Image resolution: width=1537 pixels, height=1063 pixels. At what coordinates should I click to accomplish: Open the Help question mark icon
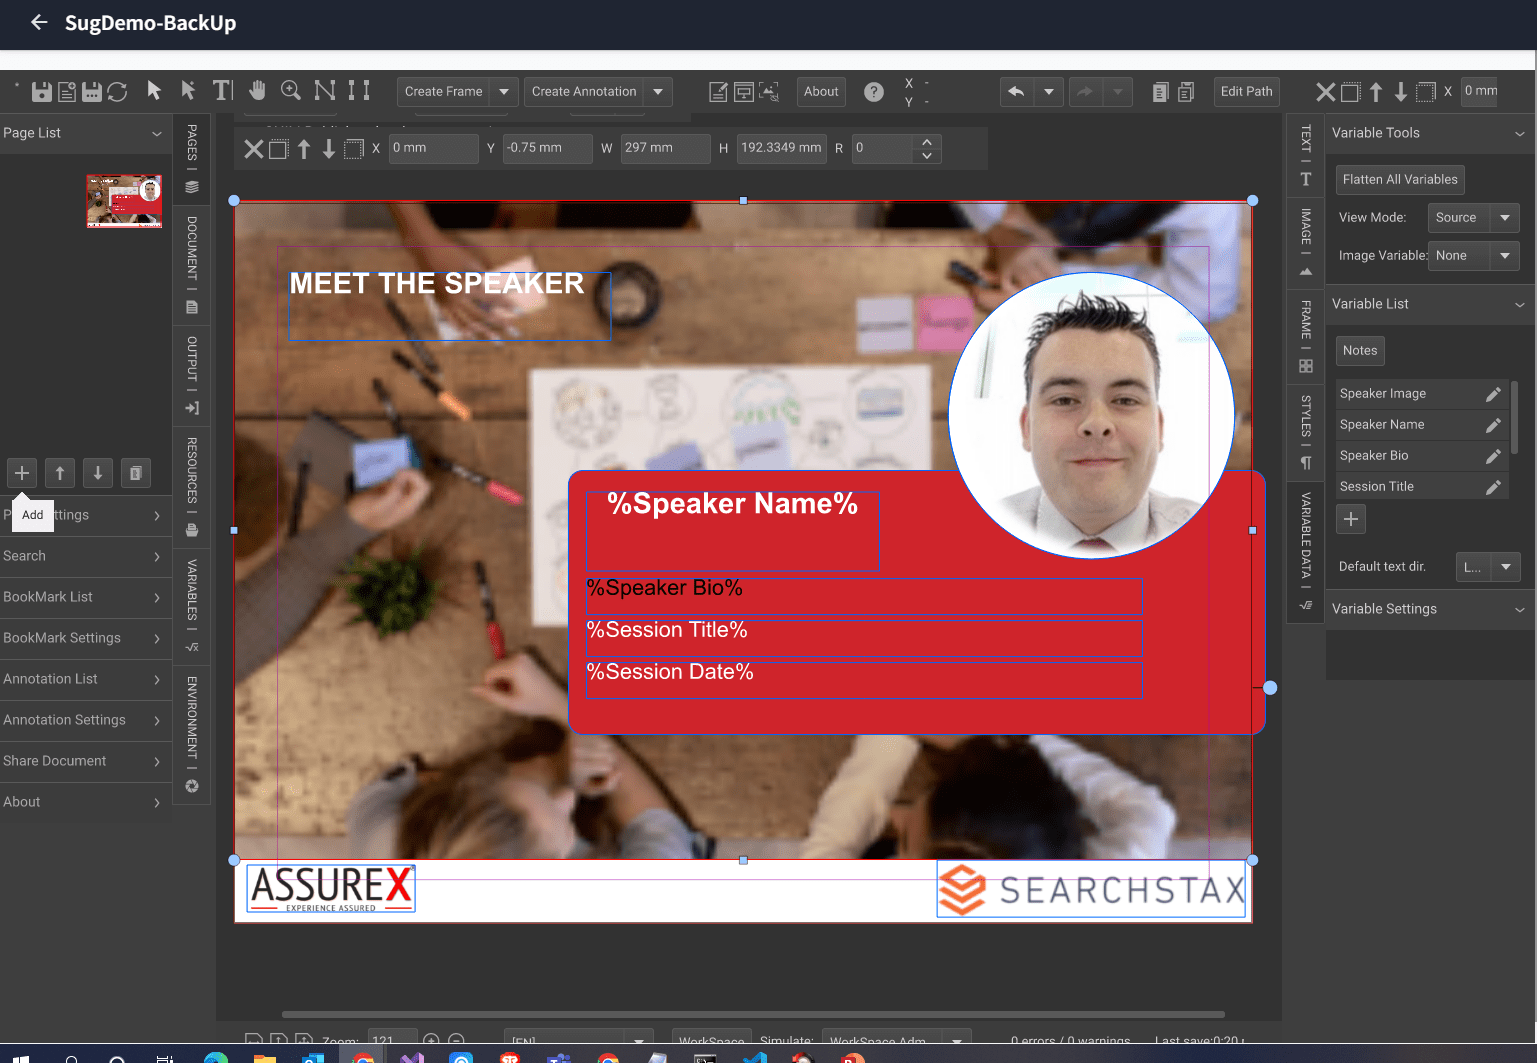pos(873,92)
